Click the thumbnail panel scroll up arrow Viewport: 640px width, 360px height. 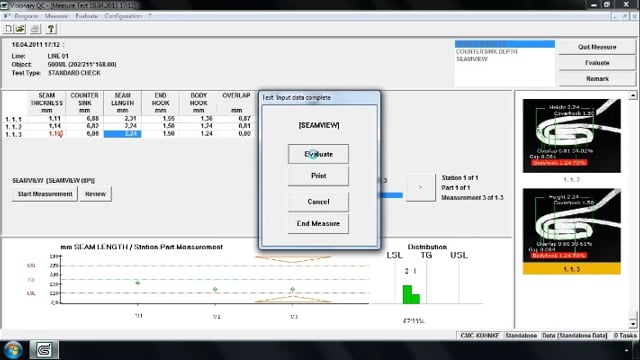coord(633,96)
